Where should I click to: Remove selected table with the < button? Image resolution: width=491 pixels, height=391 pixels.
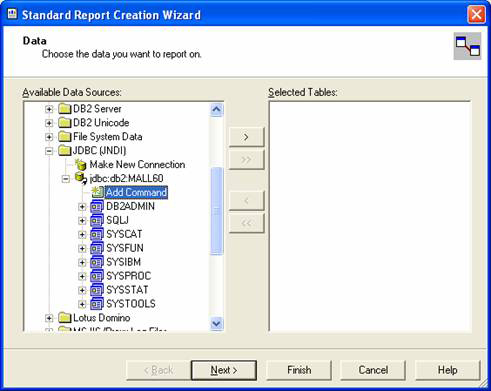click(x=246, y=200)
